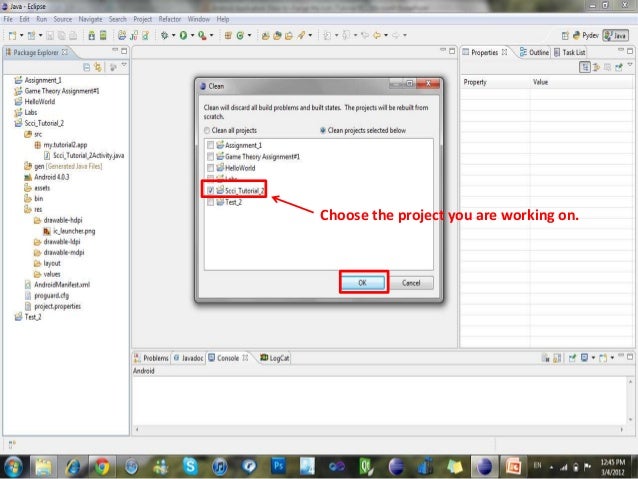Open the New file dropdown arrow
Viewport: 638px width, 479px height.
[22, 36]
